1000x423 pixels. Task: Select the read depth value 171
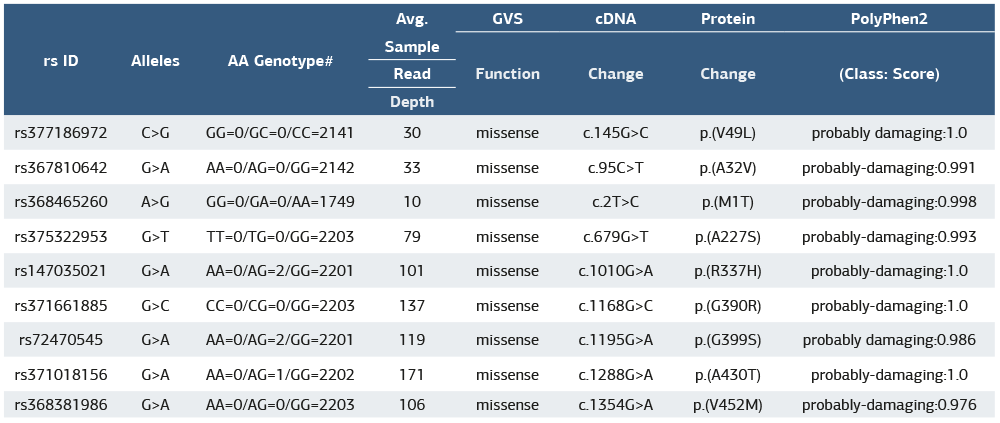coord(412,373)
